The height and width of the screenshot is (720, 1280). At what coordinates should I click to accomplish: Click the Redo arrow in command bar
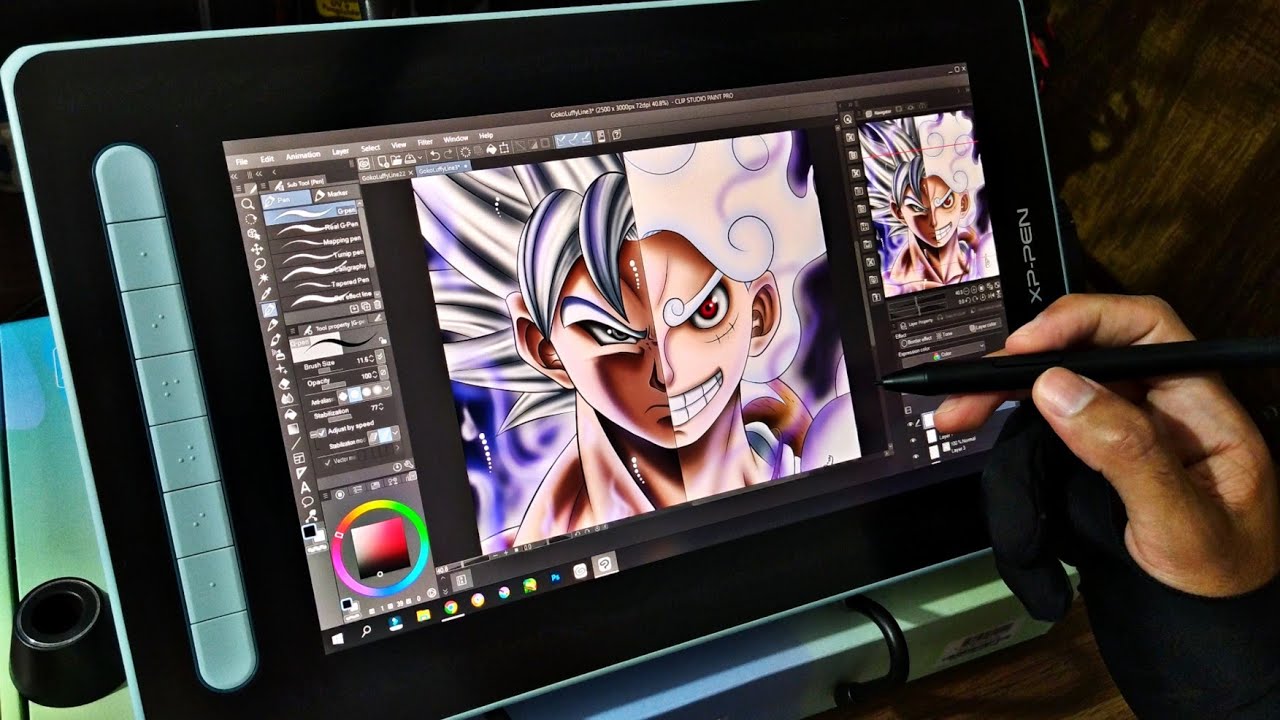(x=448, y=154)
